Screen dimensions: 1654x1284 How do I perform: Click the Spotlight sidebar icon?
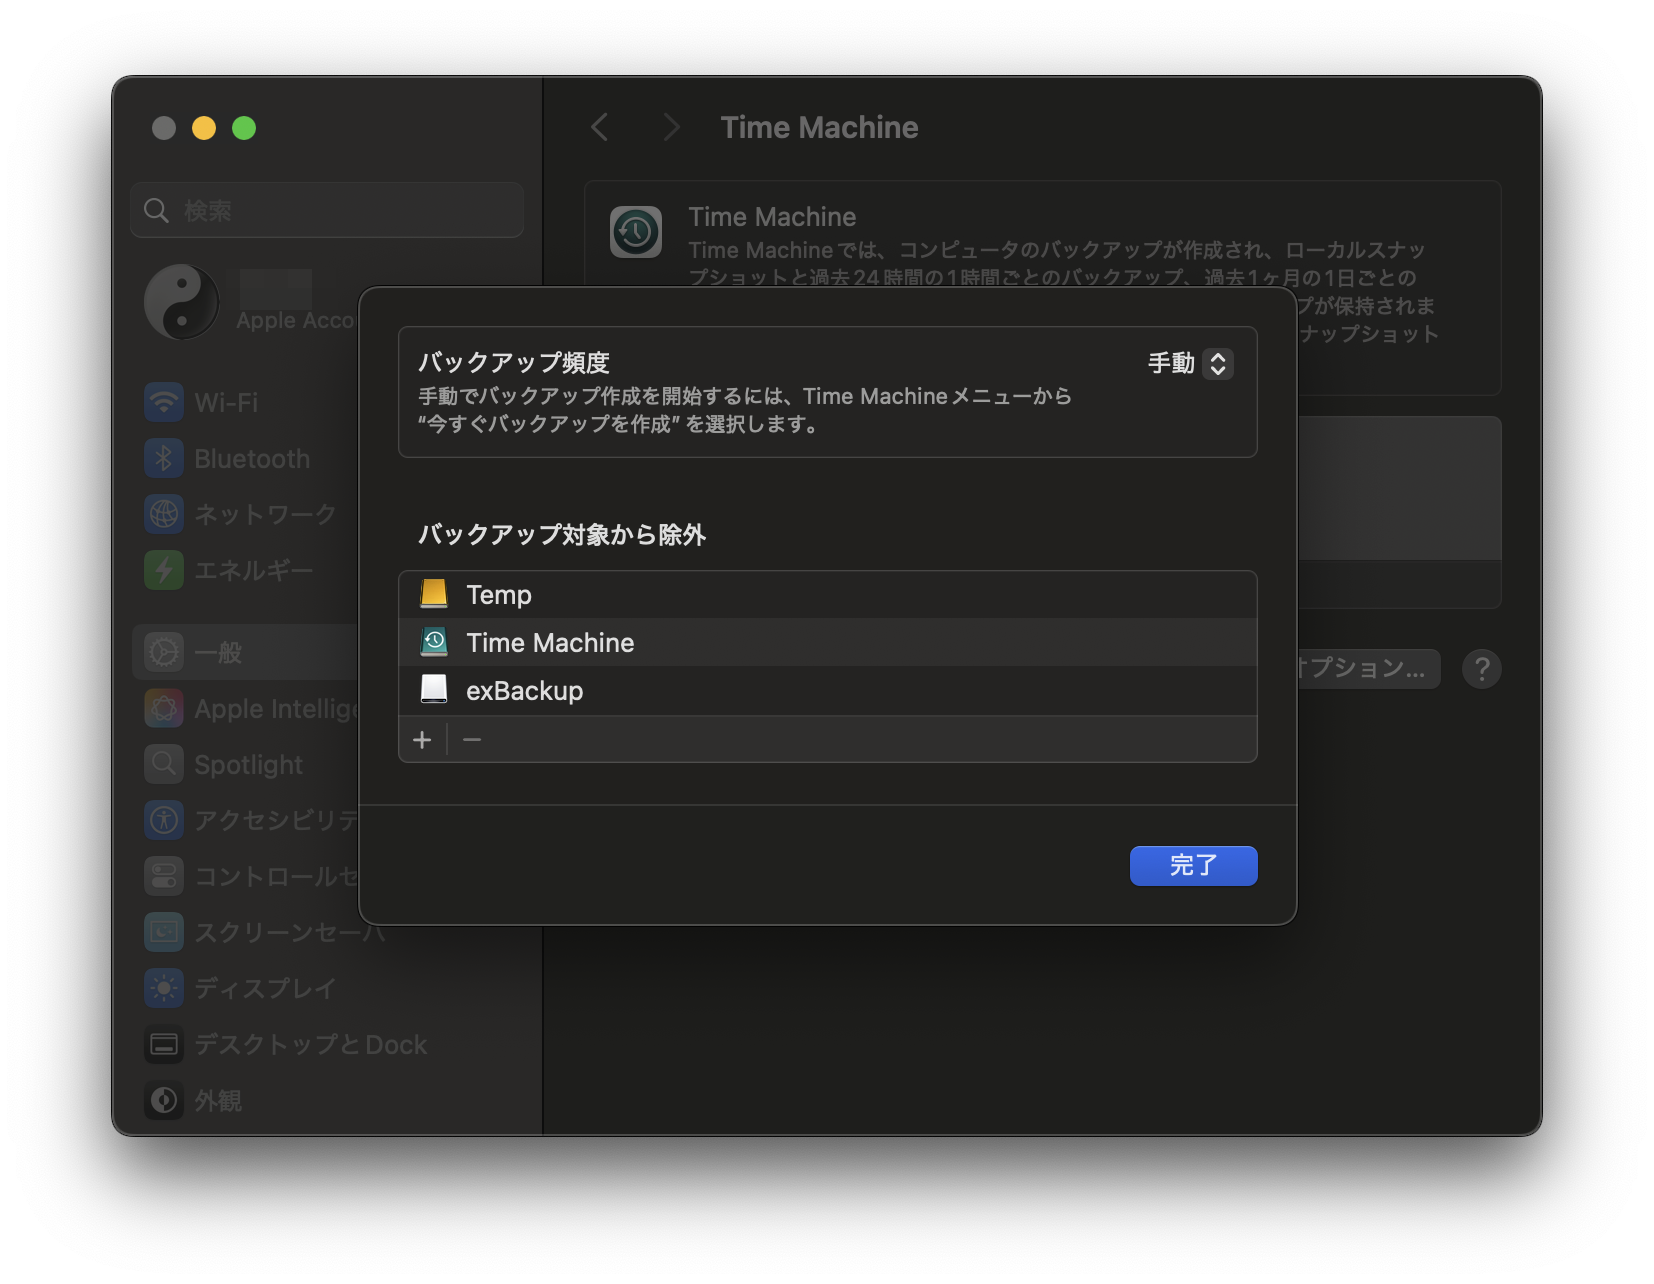164,765
